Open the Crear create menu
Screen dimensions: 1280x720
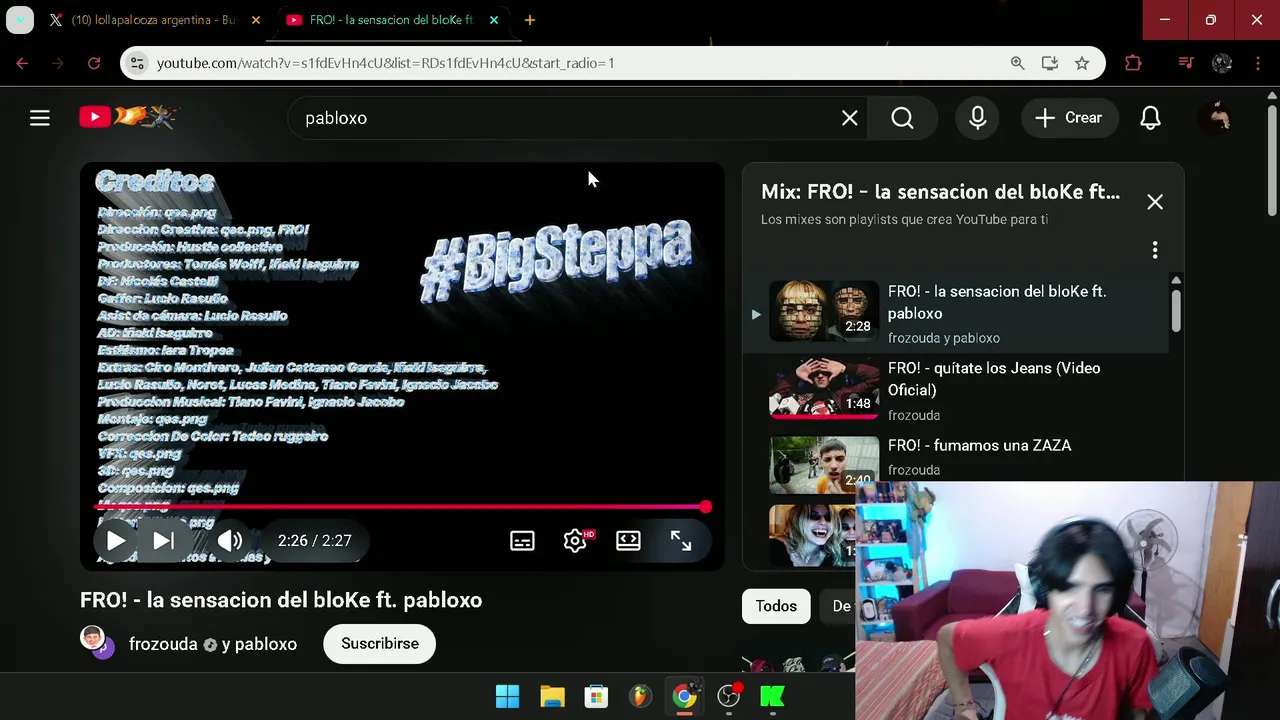(1068, 118)
